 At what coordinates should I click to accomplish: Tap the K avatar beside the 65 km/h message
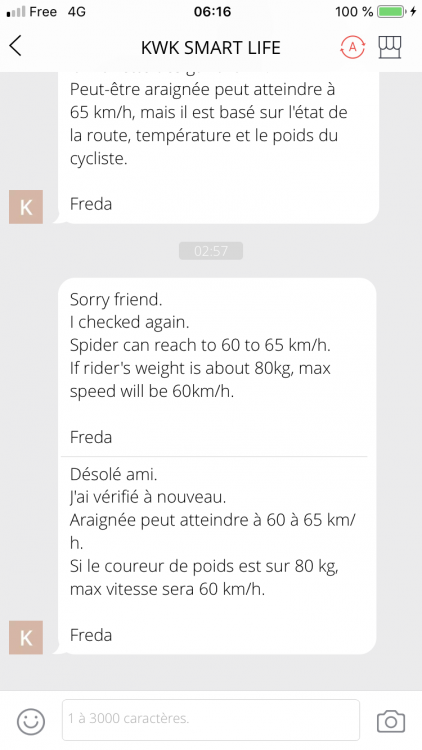pos(26,207)
